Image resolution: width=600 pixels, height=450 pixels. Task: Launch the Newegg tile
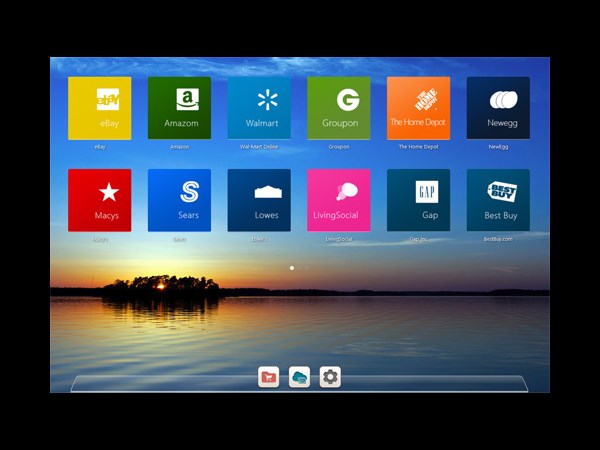click(x=498, y=108)
